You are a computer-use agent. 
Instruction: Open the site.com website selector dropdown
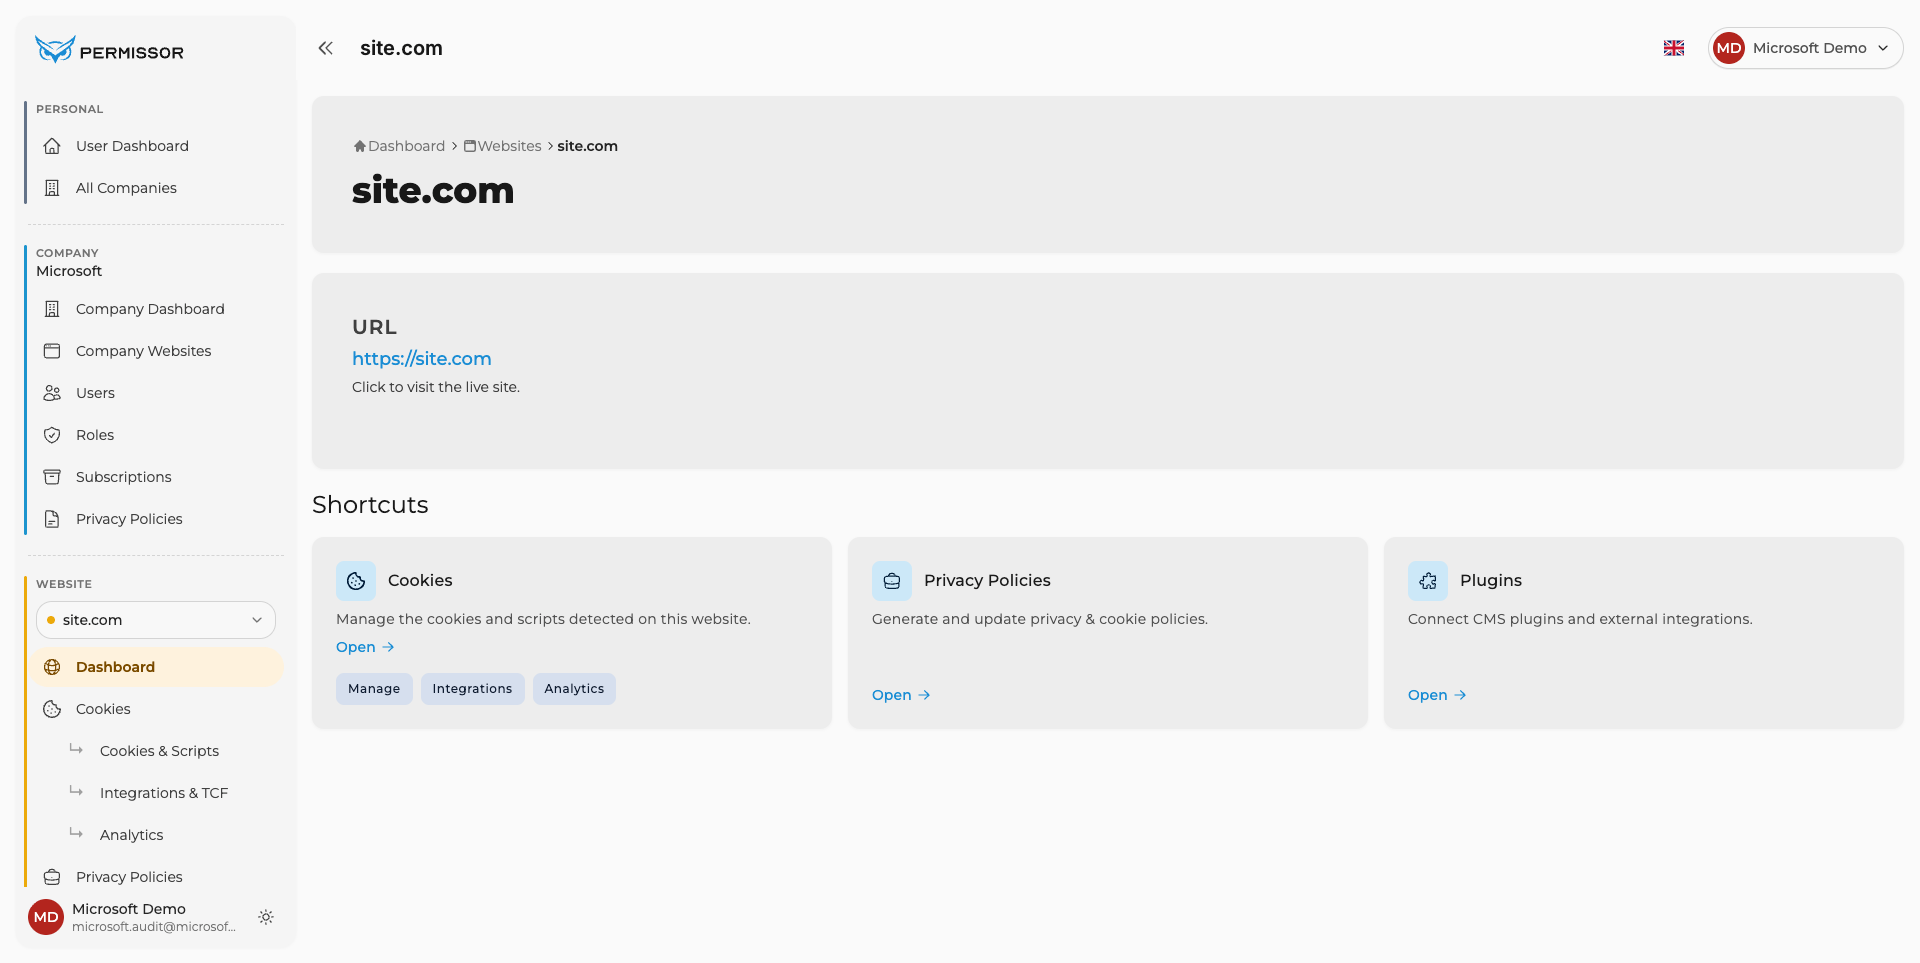pyautogui.click(x=156, y=620)
